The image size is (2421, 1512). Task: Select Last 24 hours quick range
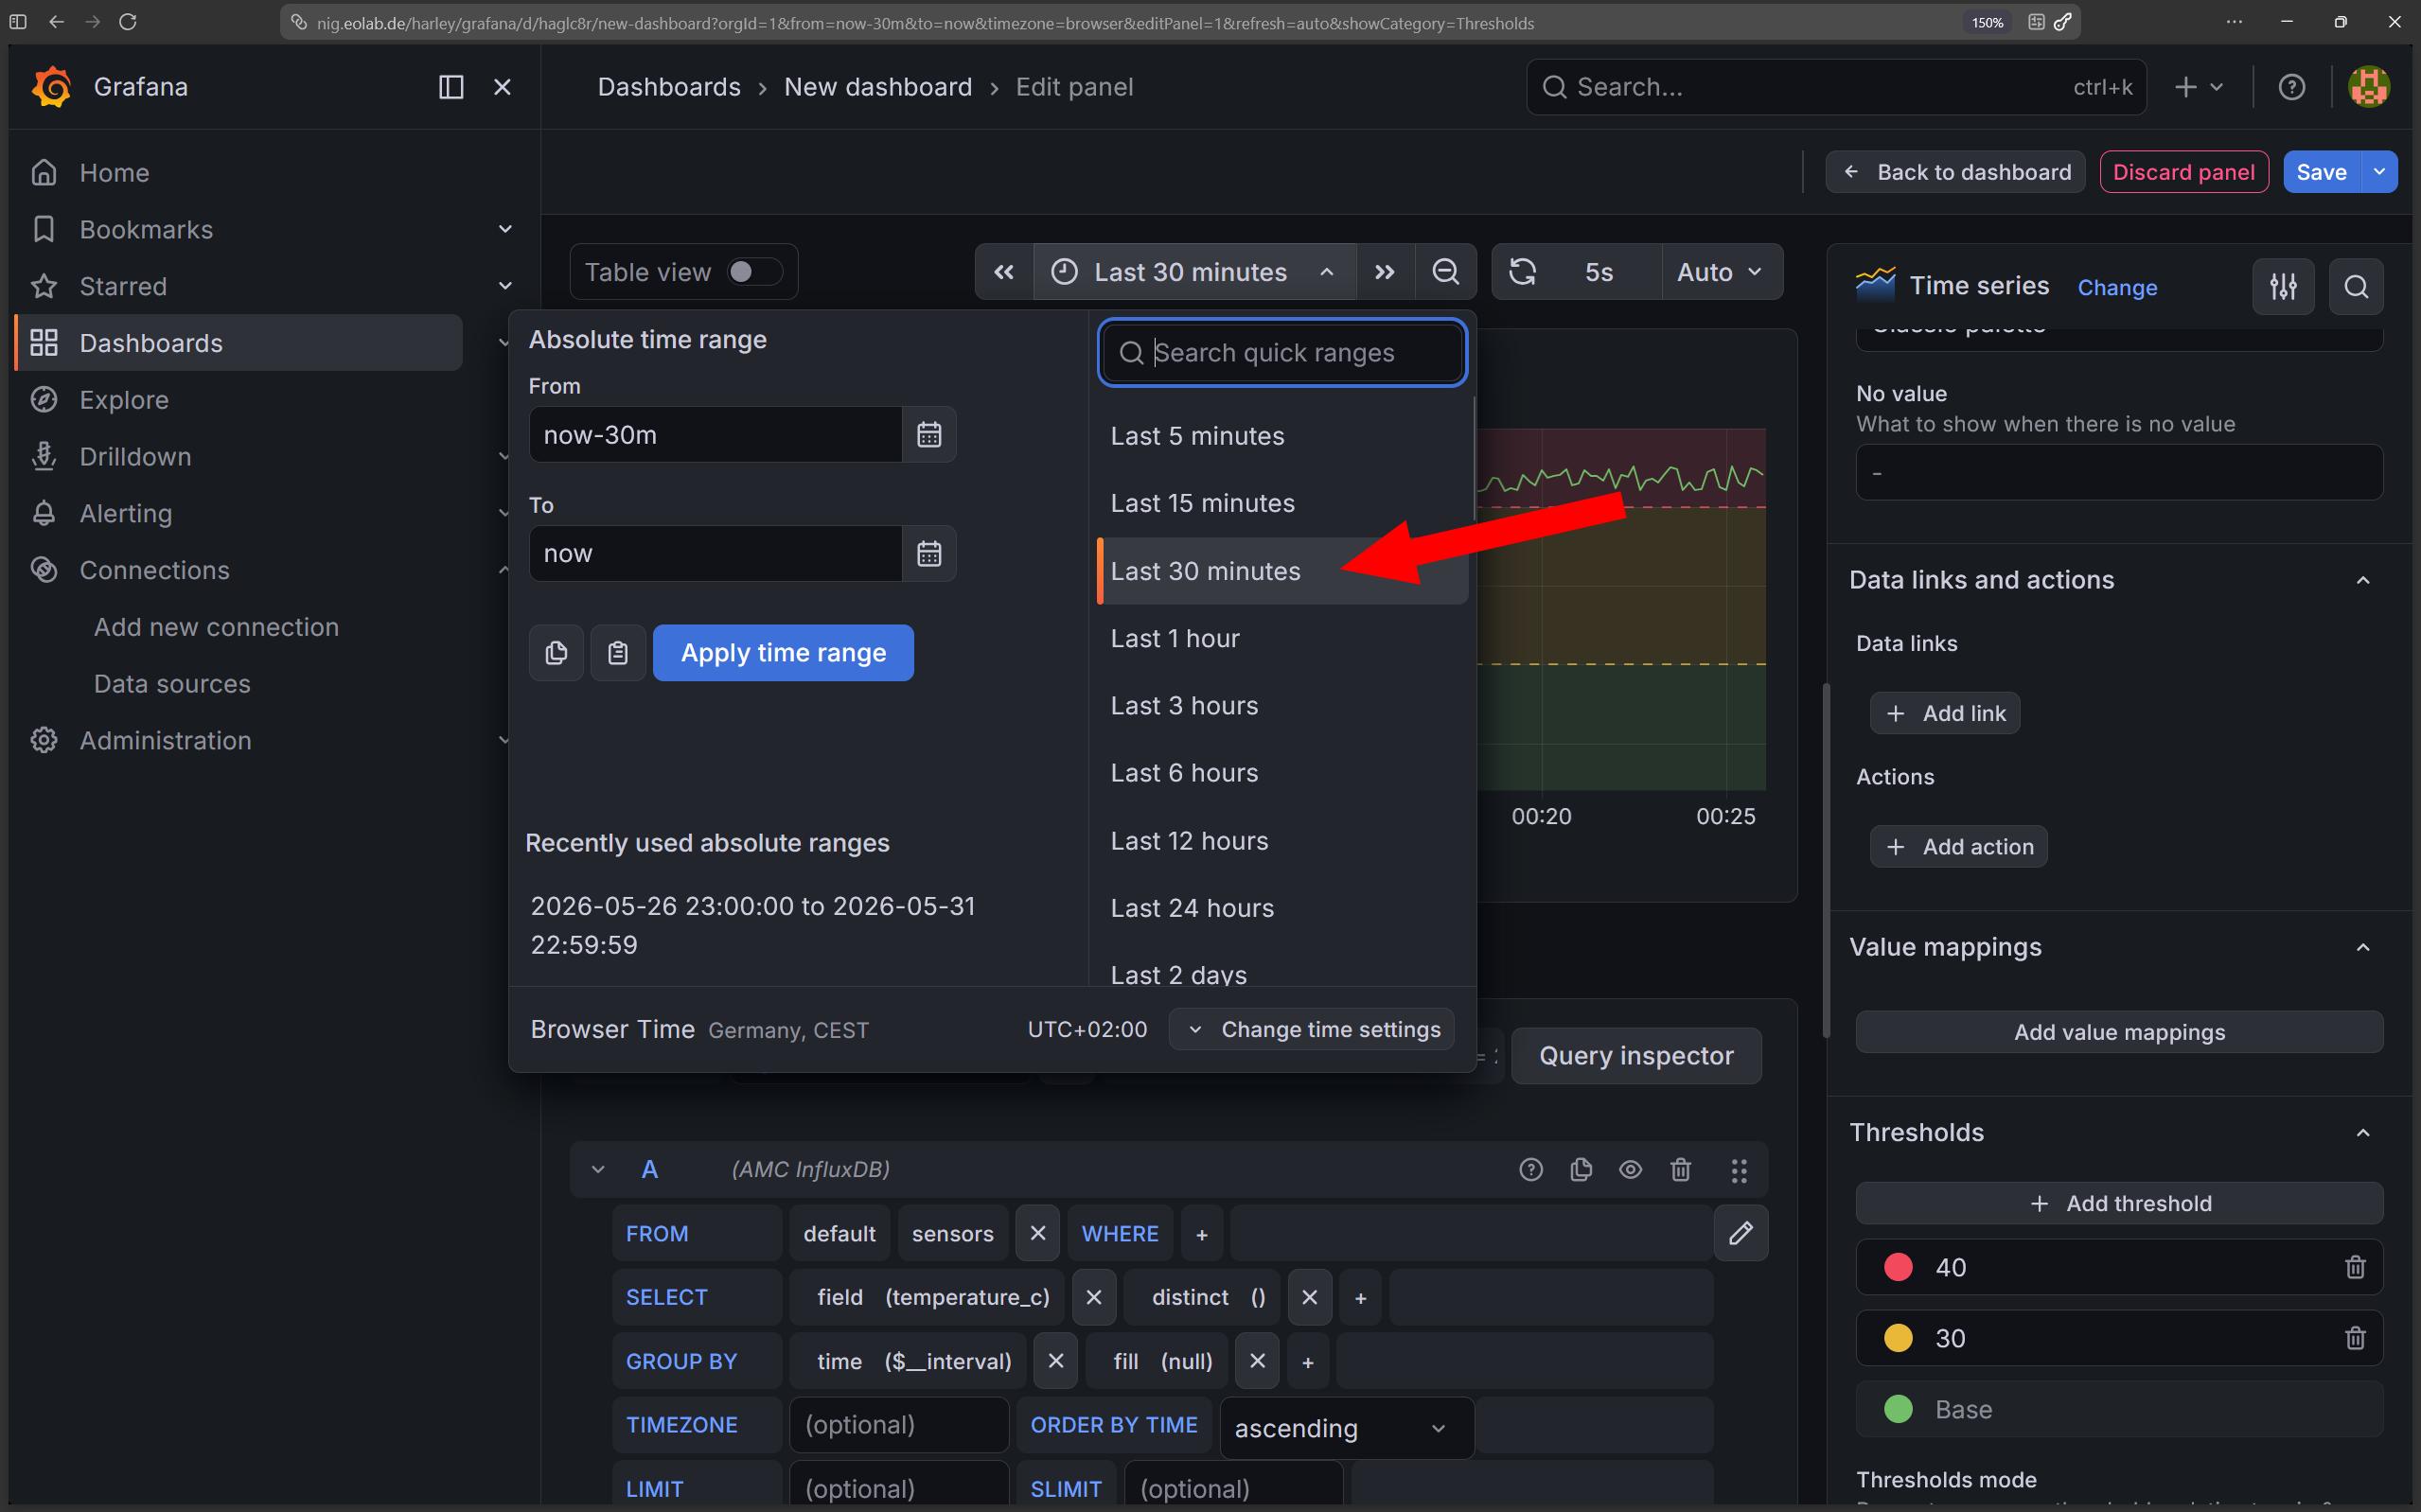1282,908
